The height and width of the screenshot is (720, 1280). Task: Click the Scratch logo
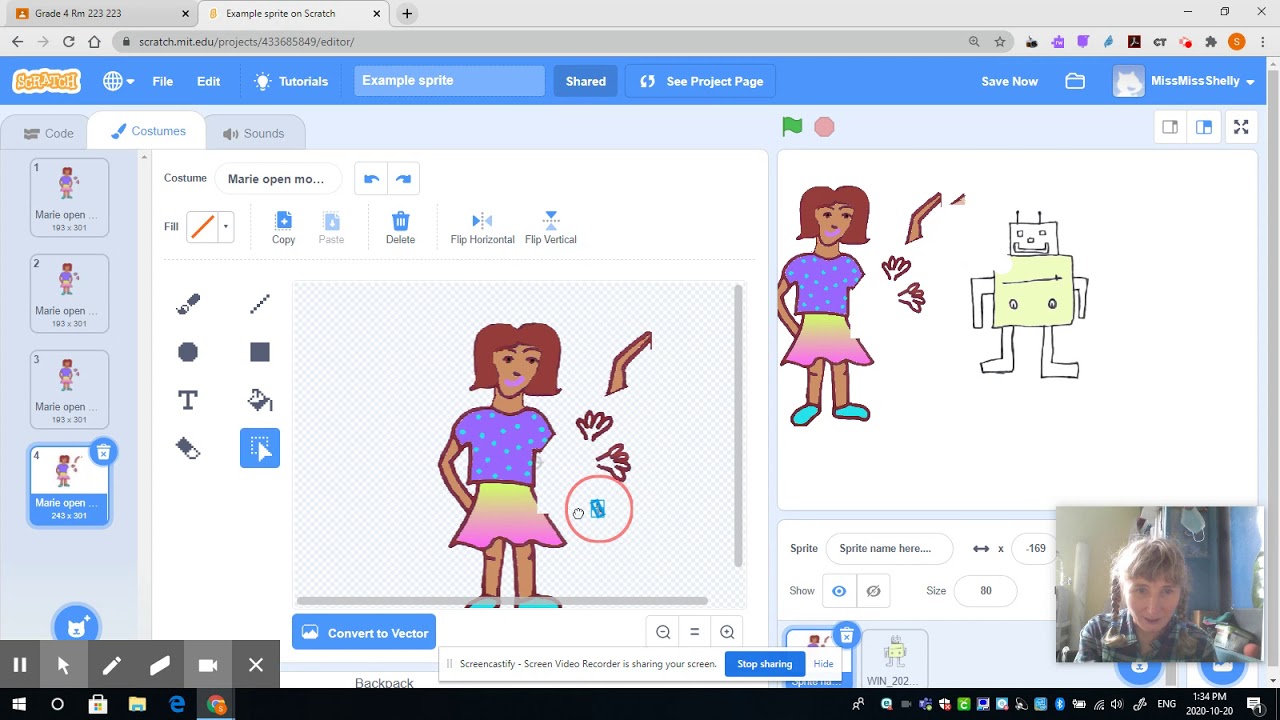[x=46, y=81]
